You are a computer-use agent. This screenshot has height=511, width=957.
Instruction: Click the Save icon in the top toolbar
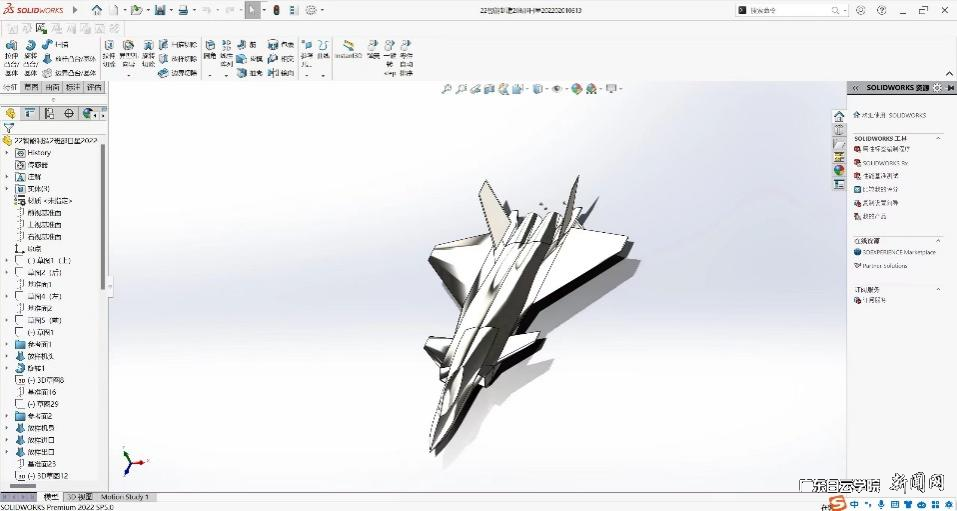pyautogui.click(x=160, y=10)
